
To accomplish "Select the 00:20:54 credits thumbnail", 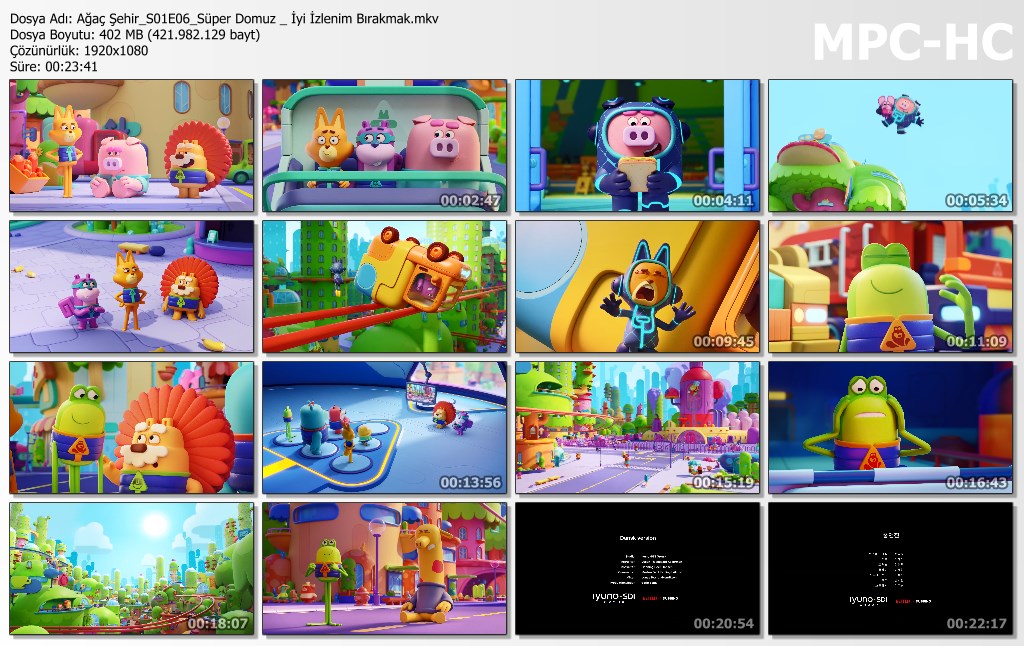I will (637, 568).
